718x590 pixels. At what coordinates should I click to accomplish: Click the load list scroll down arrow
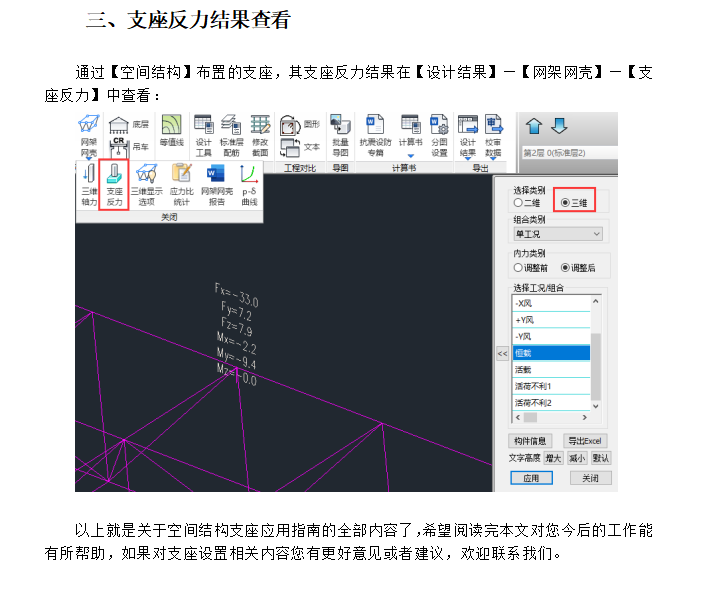pyautogui.click(x=596, y=406)
